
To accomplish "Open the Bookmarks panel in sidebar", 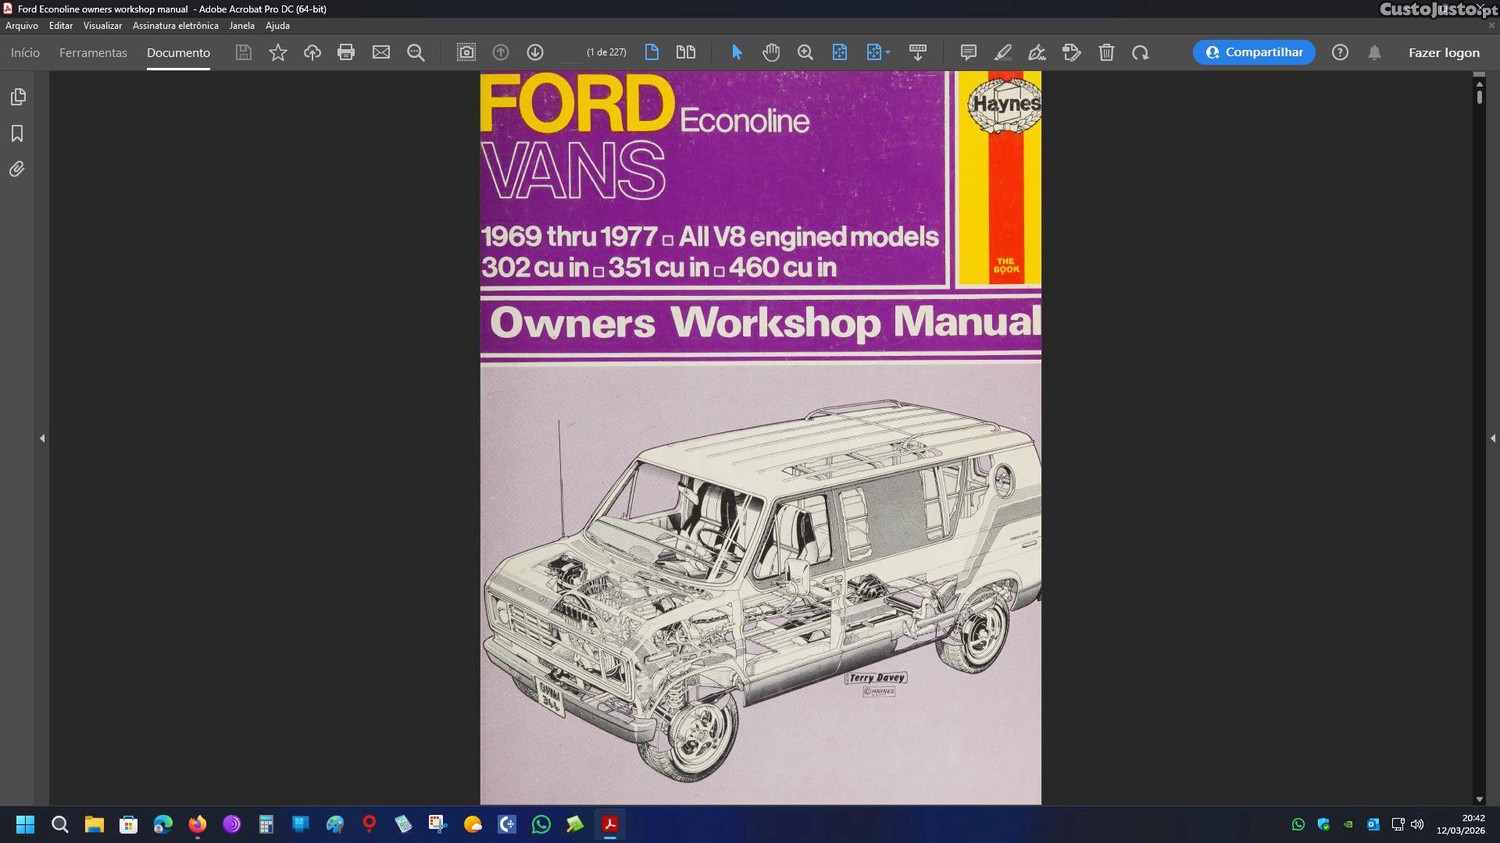I will click(17, 134).
